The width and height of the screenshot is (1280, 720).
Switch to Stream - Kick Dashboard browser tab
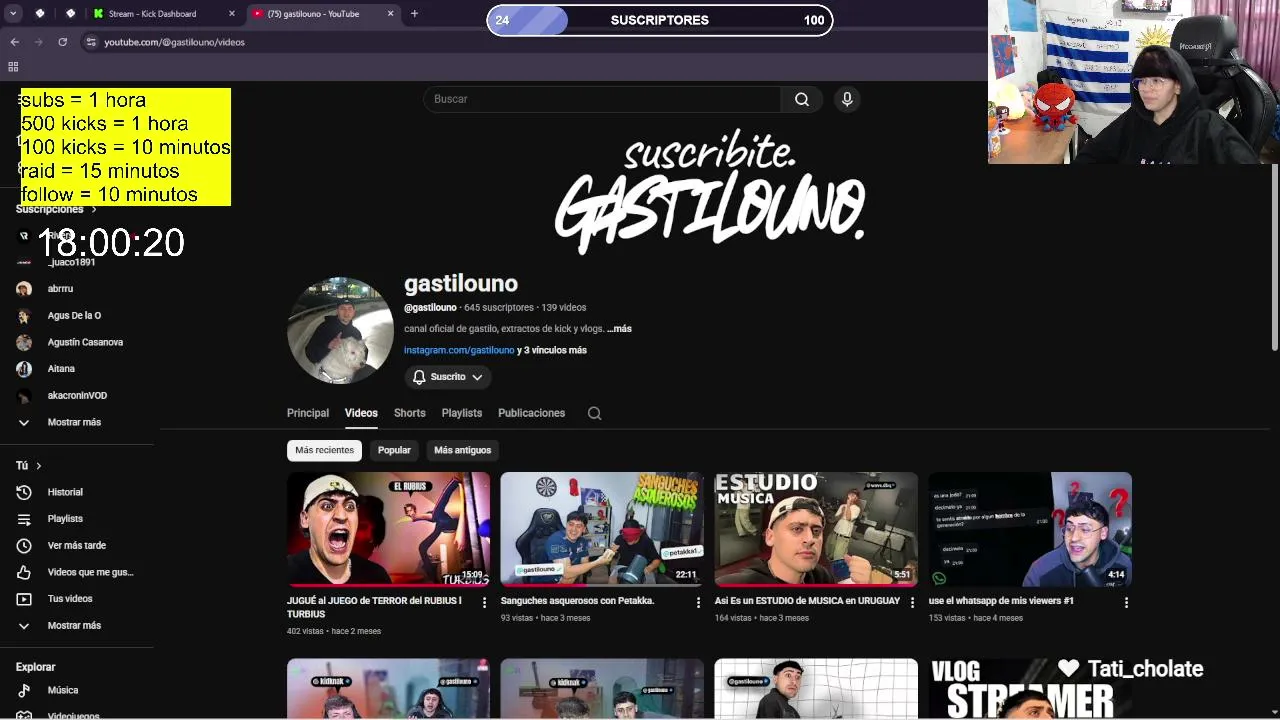click(164, 14)
